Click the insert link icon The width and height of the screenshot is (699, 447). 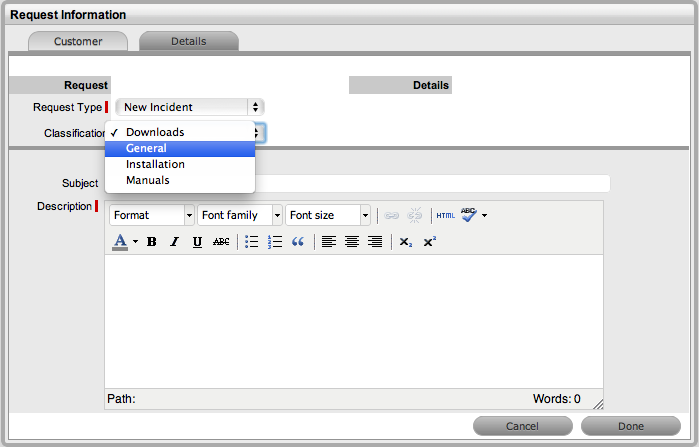[391, 216]
